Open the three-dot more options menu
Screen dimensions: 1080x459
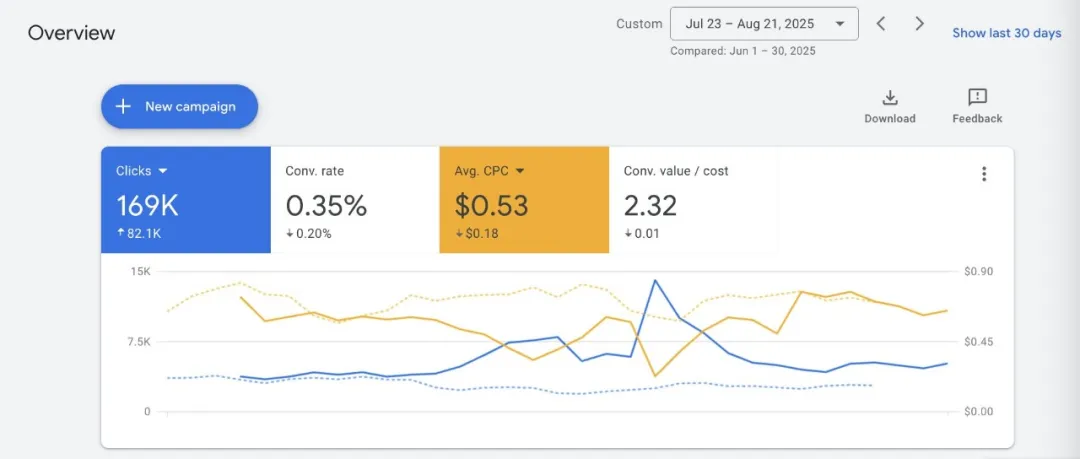click(x=984, y=174)
